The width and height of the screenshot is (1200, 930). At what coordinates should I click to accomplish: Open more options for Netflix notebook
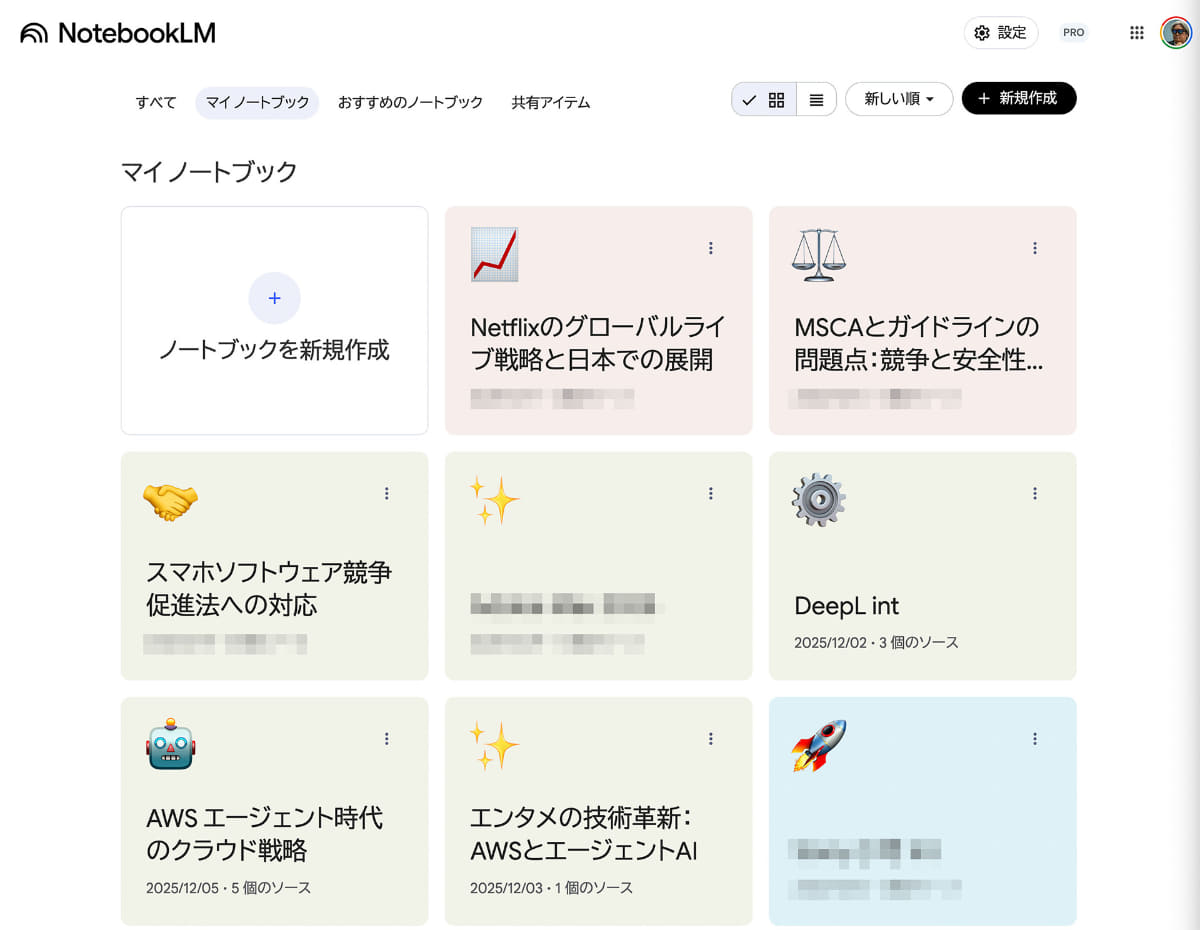point(711,248)
